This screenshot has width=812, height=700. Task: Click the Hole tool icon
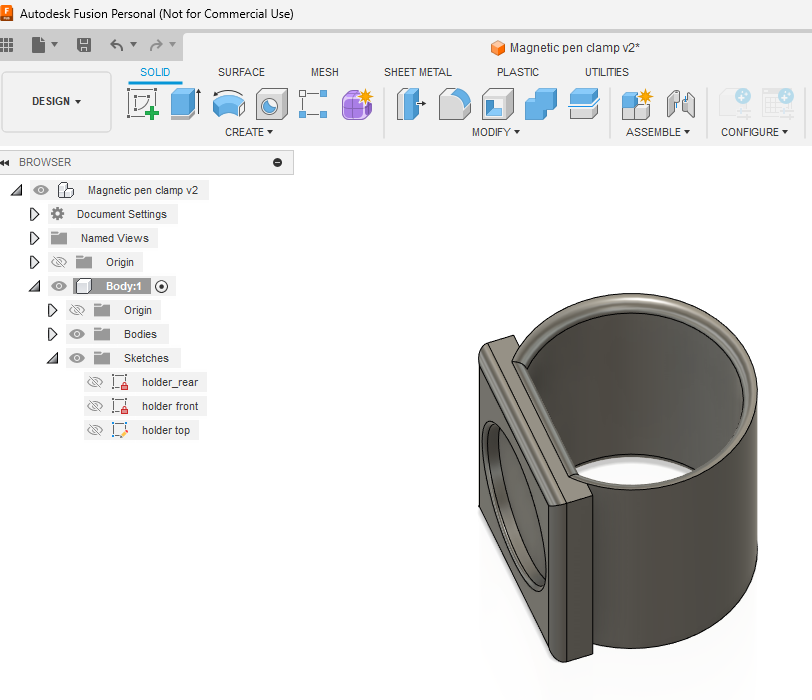click(x=271, y=104)
